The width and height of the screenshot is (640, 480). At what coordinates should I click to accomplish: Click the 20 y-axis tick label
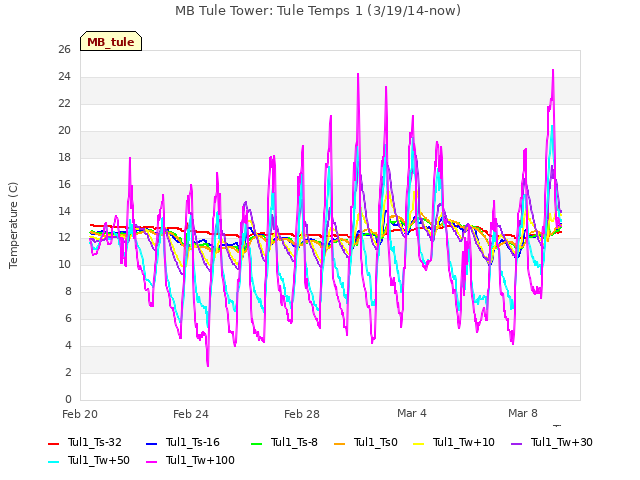point(64,130)
